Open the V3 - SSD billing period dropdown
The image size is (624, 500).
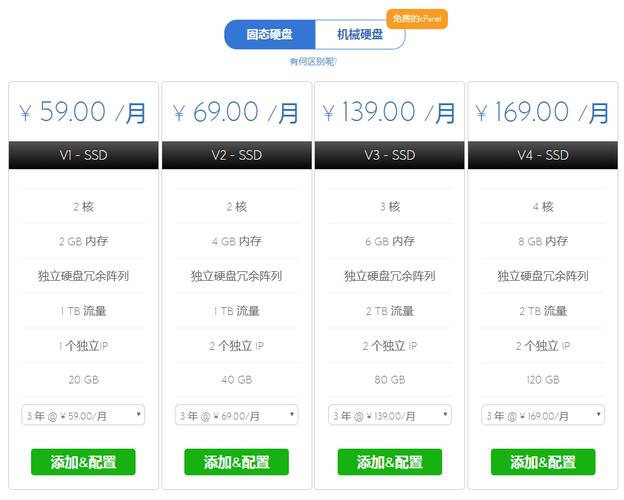(x=390, y=415)
